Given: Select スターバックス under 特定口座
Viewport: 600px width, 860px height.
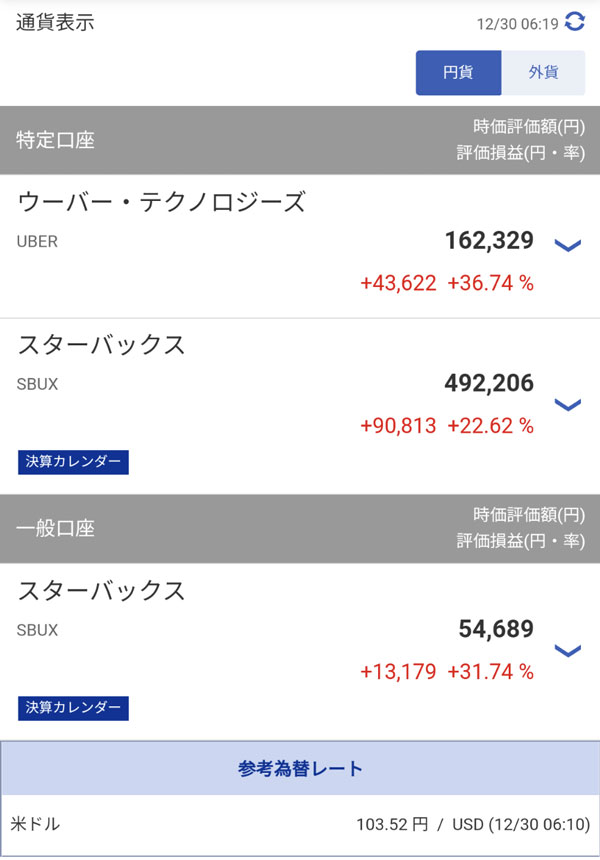Looking at the screenshot, I should [102, 345].
